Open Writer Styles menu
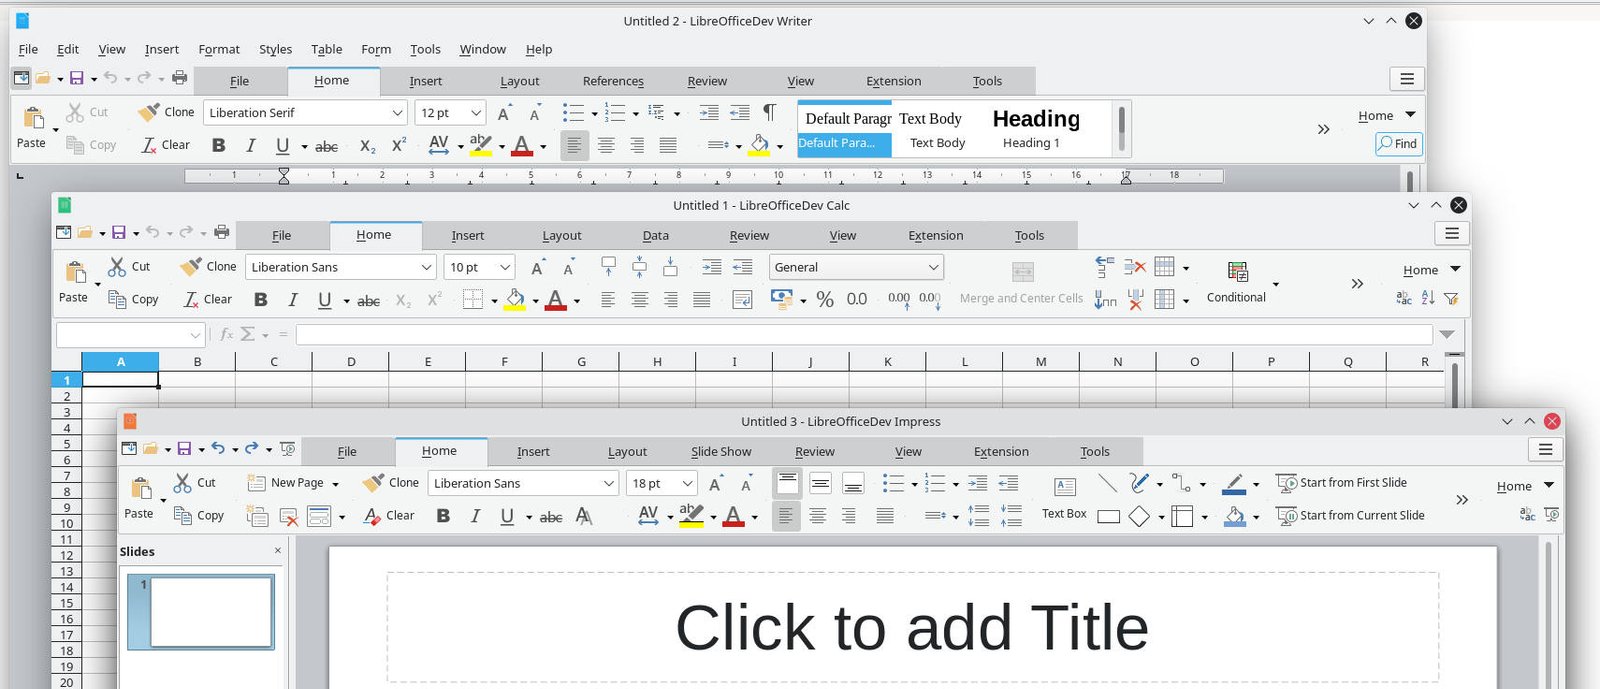Image resolution: width=1600 pixels, height=689 pixels. (275, 49)
